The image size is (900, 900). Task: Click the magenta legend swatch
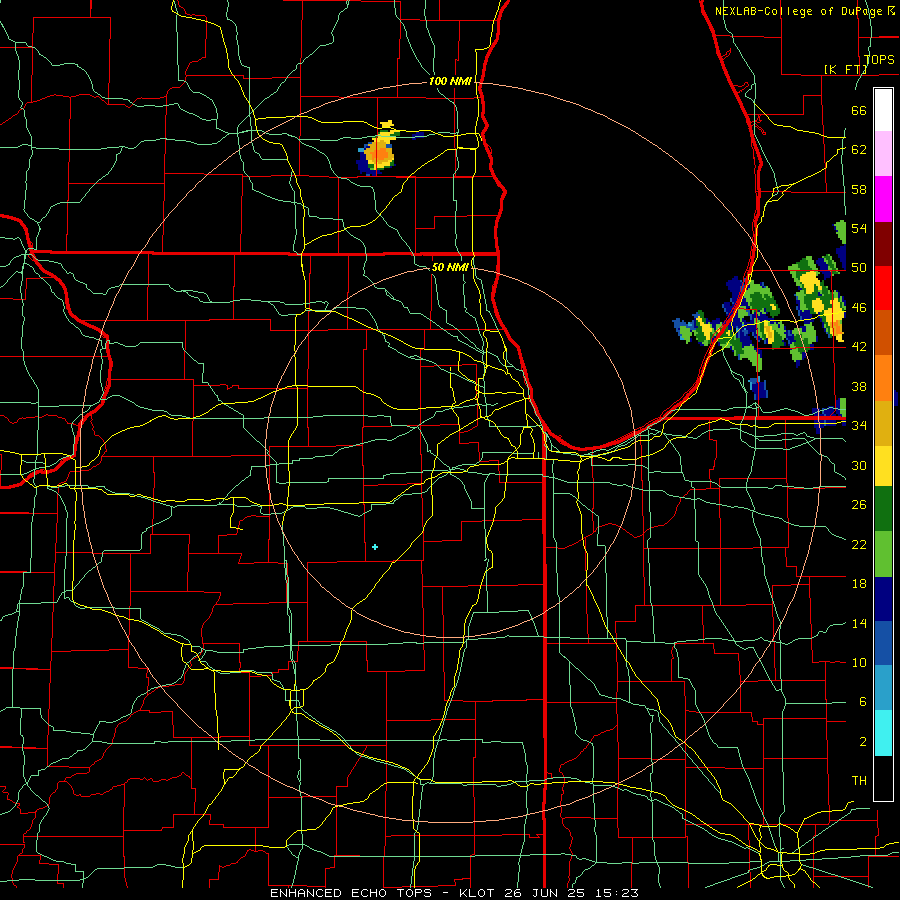point(883,199)
